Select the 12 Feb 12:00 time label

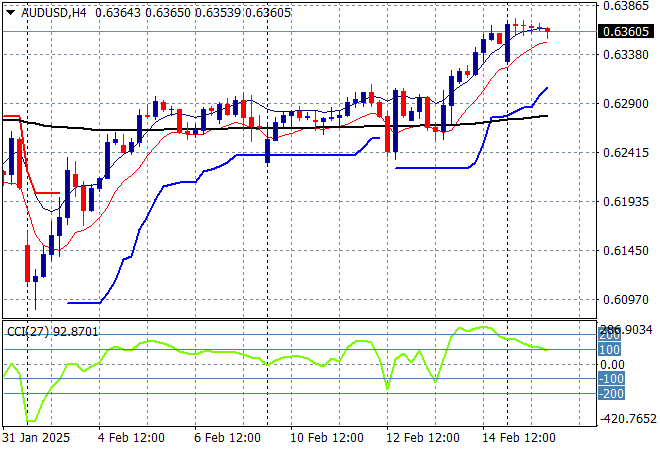click(x=423, y=438)
